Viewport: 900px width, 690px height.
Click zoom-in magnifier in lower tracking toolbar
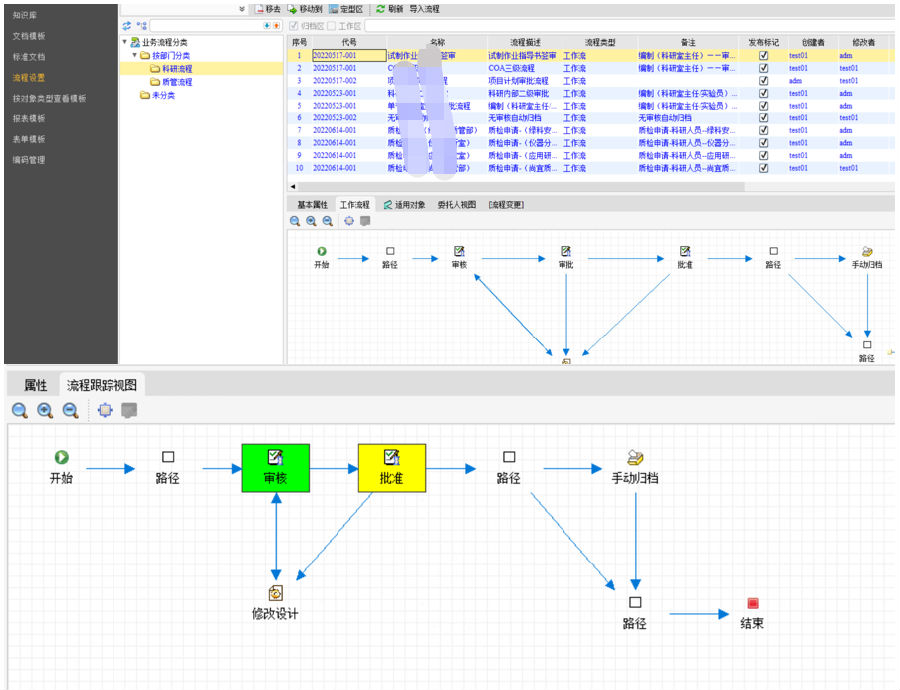pos(45,410)
